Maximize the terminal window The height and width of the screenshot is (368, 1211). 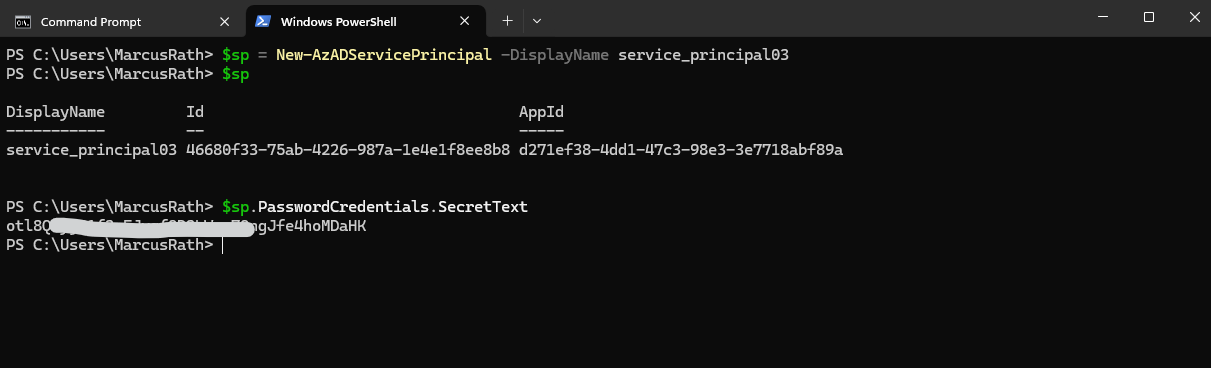click(x=1149, y=17)
